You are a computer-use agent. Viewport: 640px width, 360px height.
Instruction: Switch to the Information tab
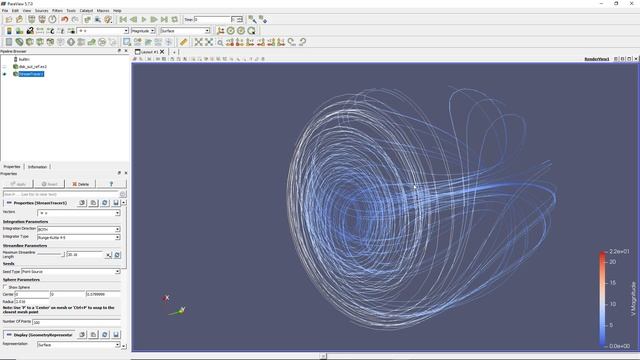point(38,167)
